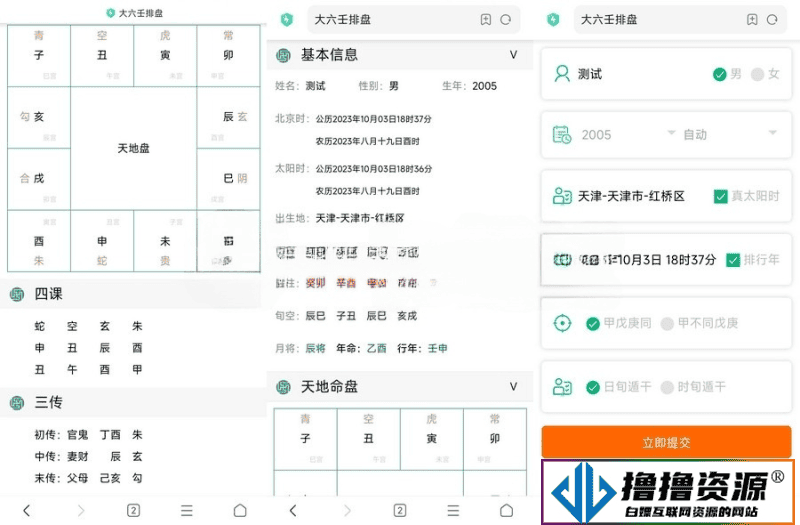Go forward on the 基本信息 screen's bottom bar
Screen dimensions: 800x525
point(347,510)
